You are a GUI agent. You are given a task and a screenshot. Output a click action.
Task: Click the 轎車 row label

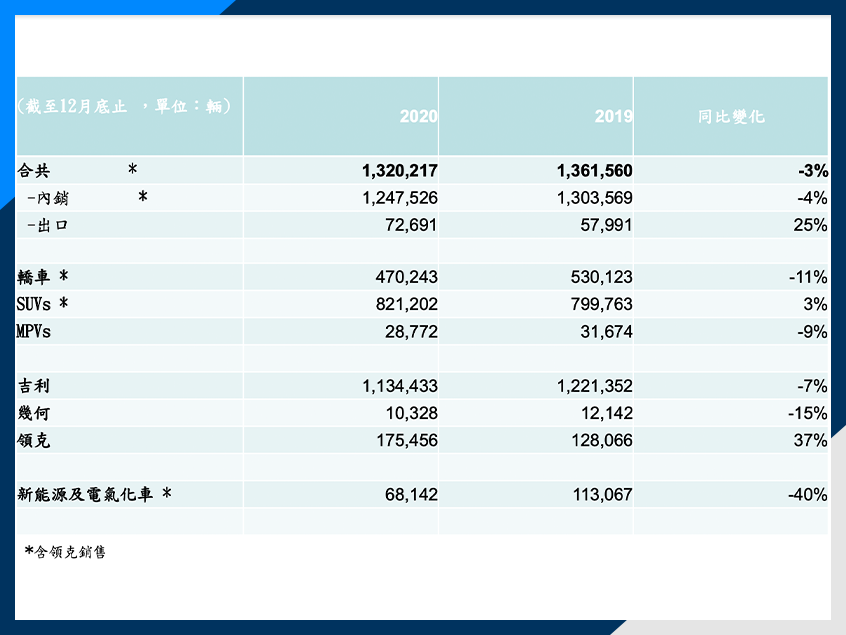point(33,277)
